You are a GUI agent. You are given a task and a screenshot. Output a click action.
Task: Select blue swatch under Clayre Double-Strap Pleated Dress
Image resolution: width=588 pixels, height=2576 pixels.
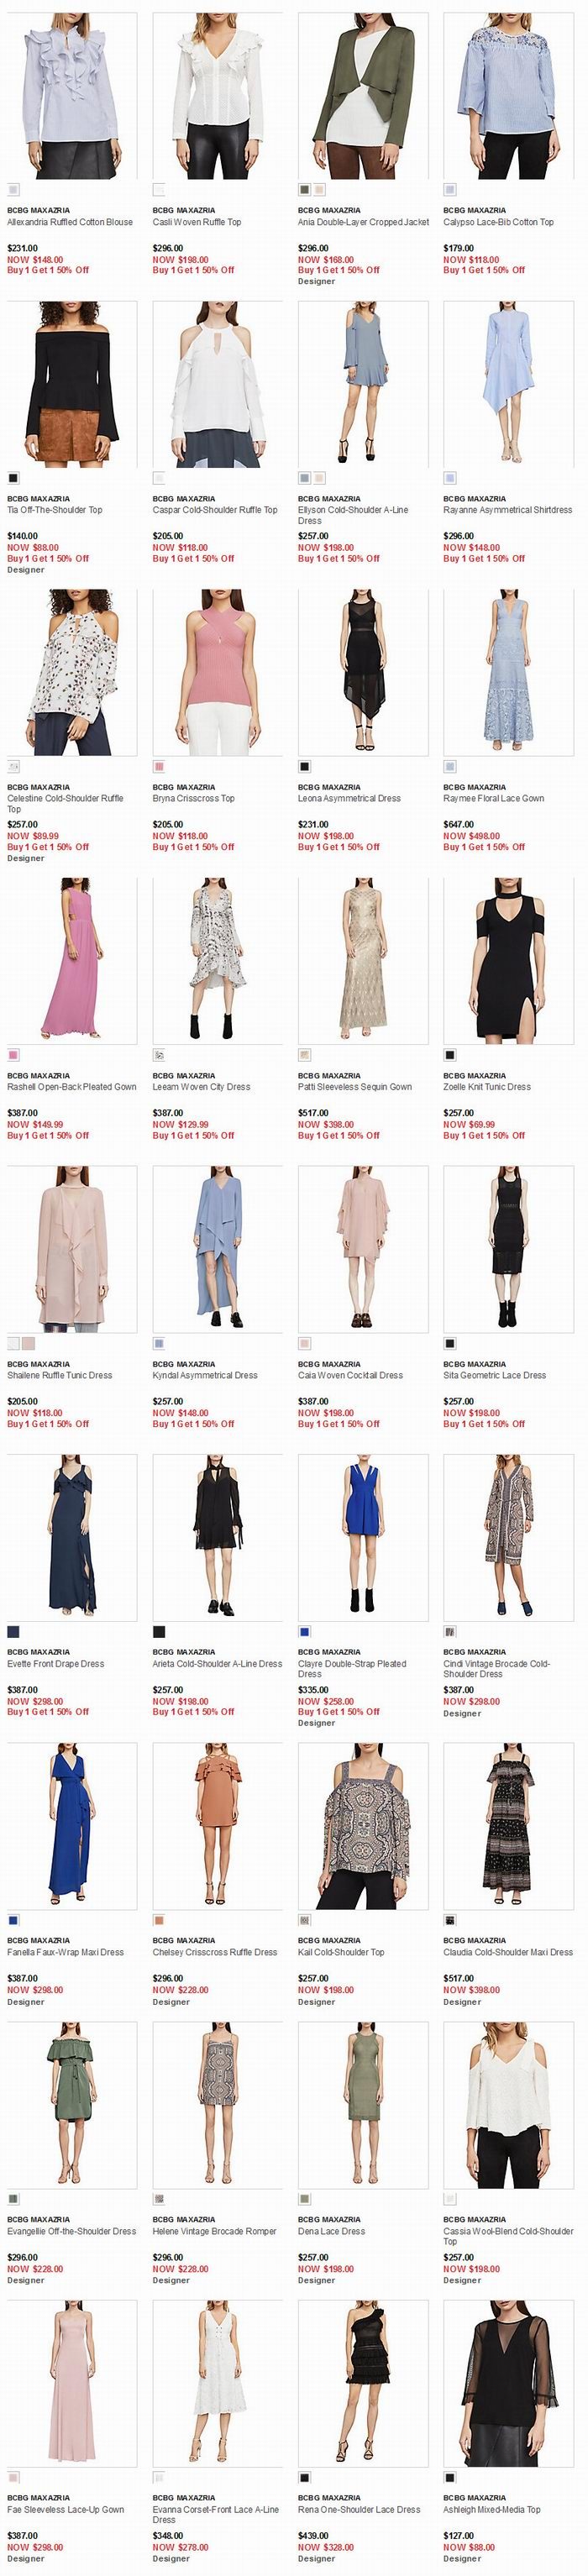pos(304,1631)
